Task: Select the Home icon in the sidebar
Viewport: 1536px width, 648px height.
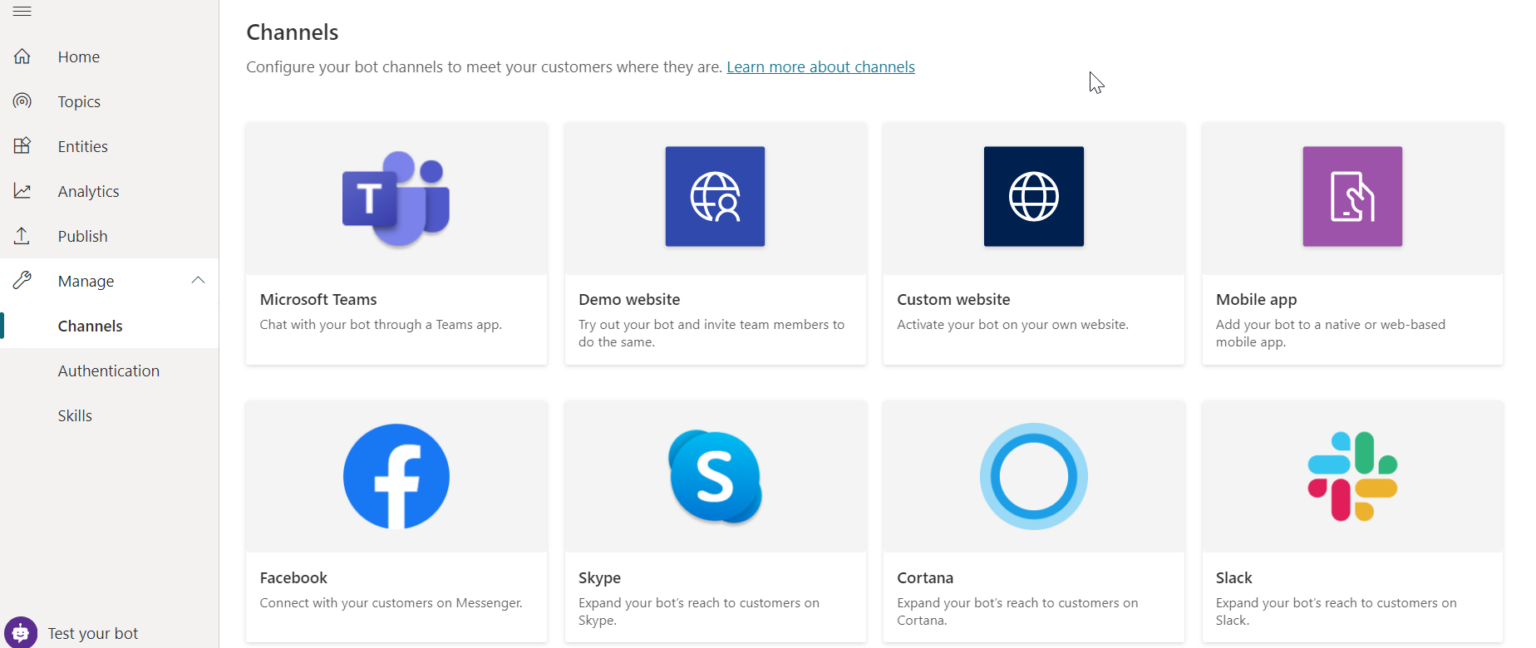Action: pyautogui.click(x=20, y=56)
